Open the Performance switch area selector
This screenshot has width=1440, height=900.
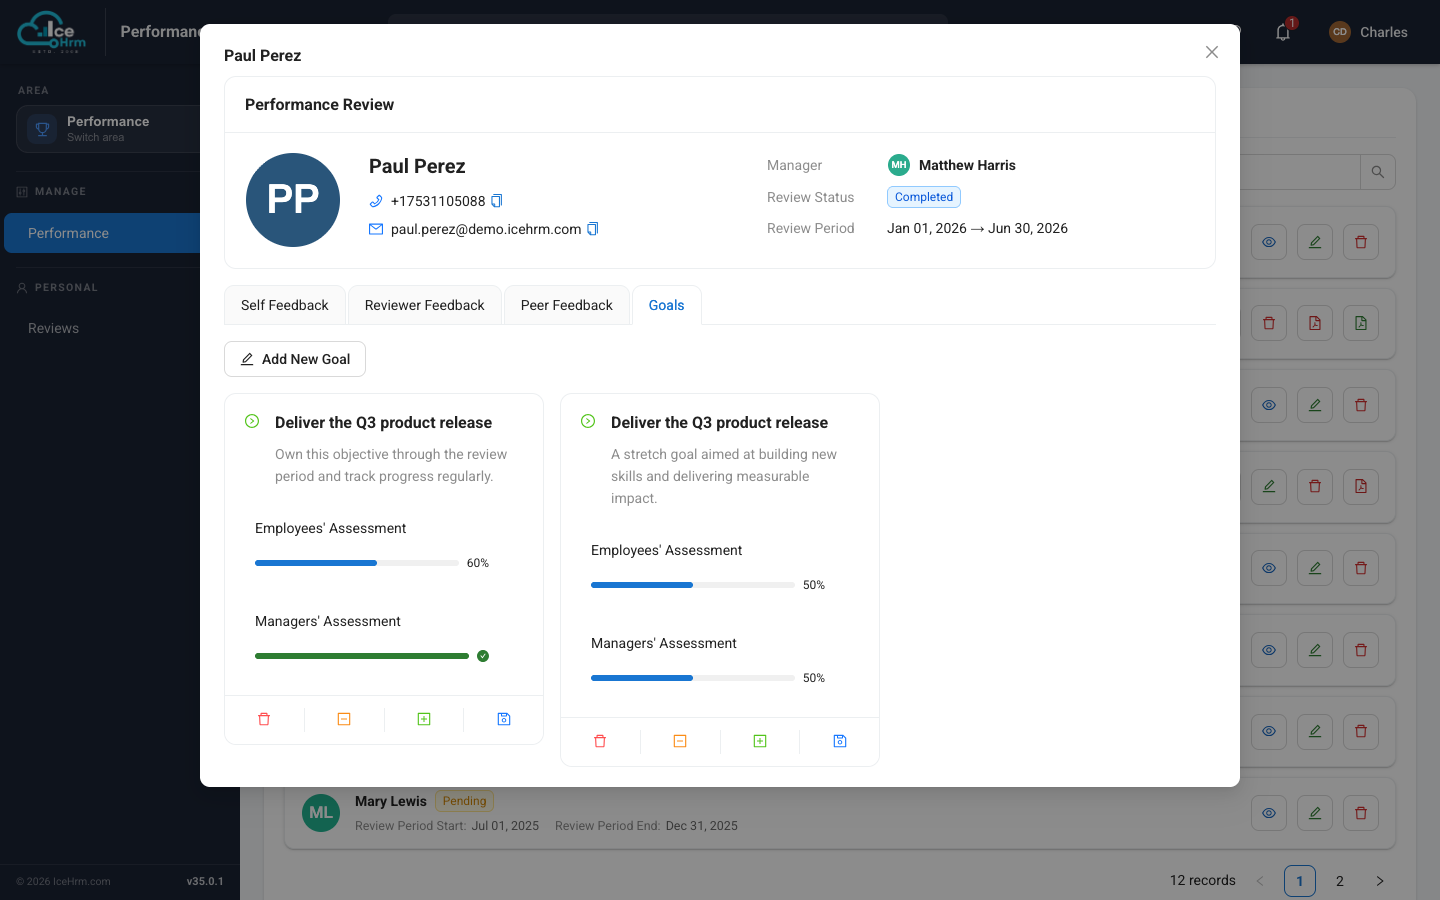(109, 129)
